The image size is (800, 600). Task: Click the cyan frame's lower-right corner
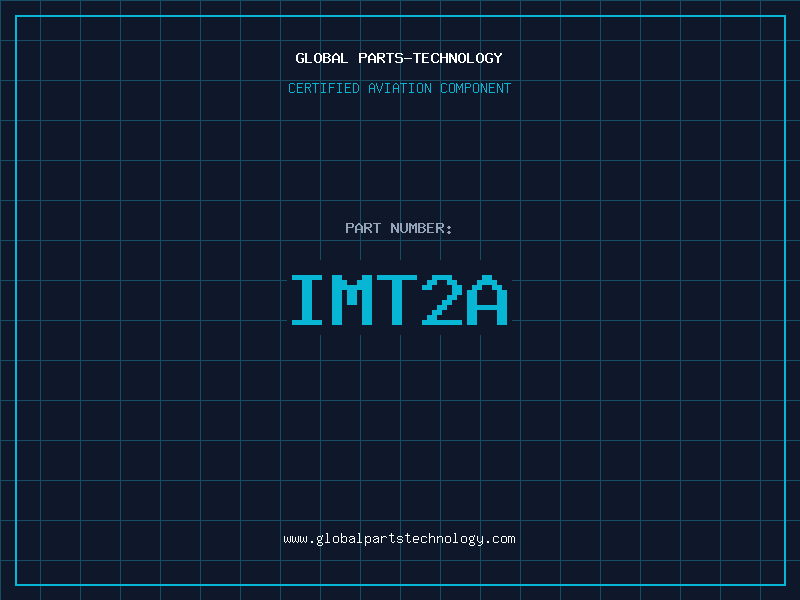(x=784, y=584)
